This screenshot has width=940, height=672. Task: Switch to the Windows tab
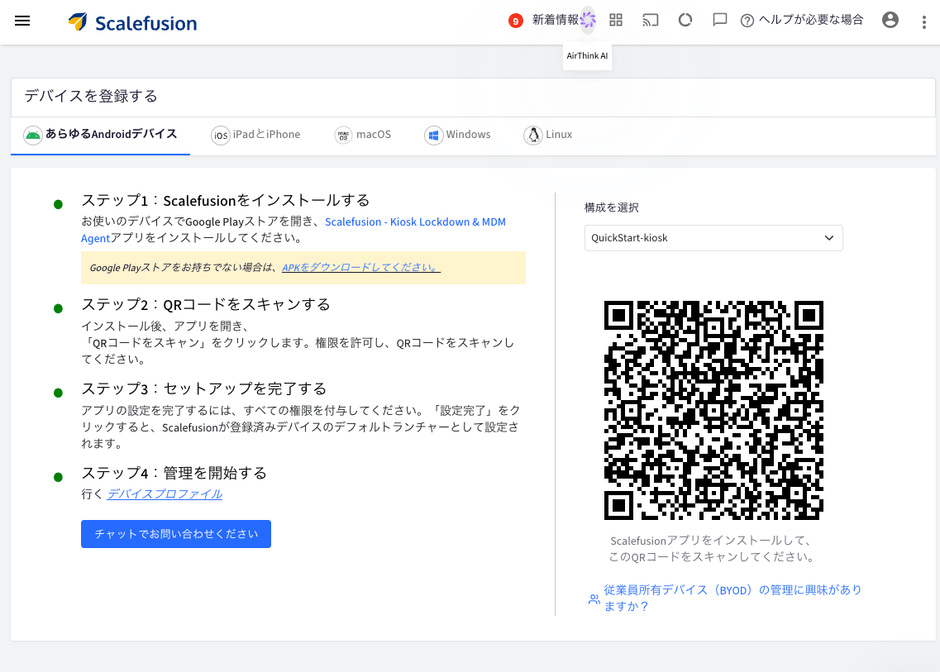click(x=457, y=135)
